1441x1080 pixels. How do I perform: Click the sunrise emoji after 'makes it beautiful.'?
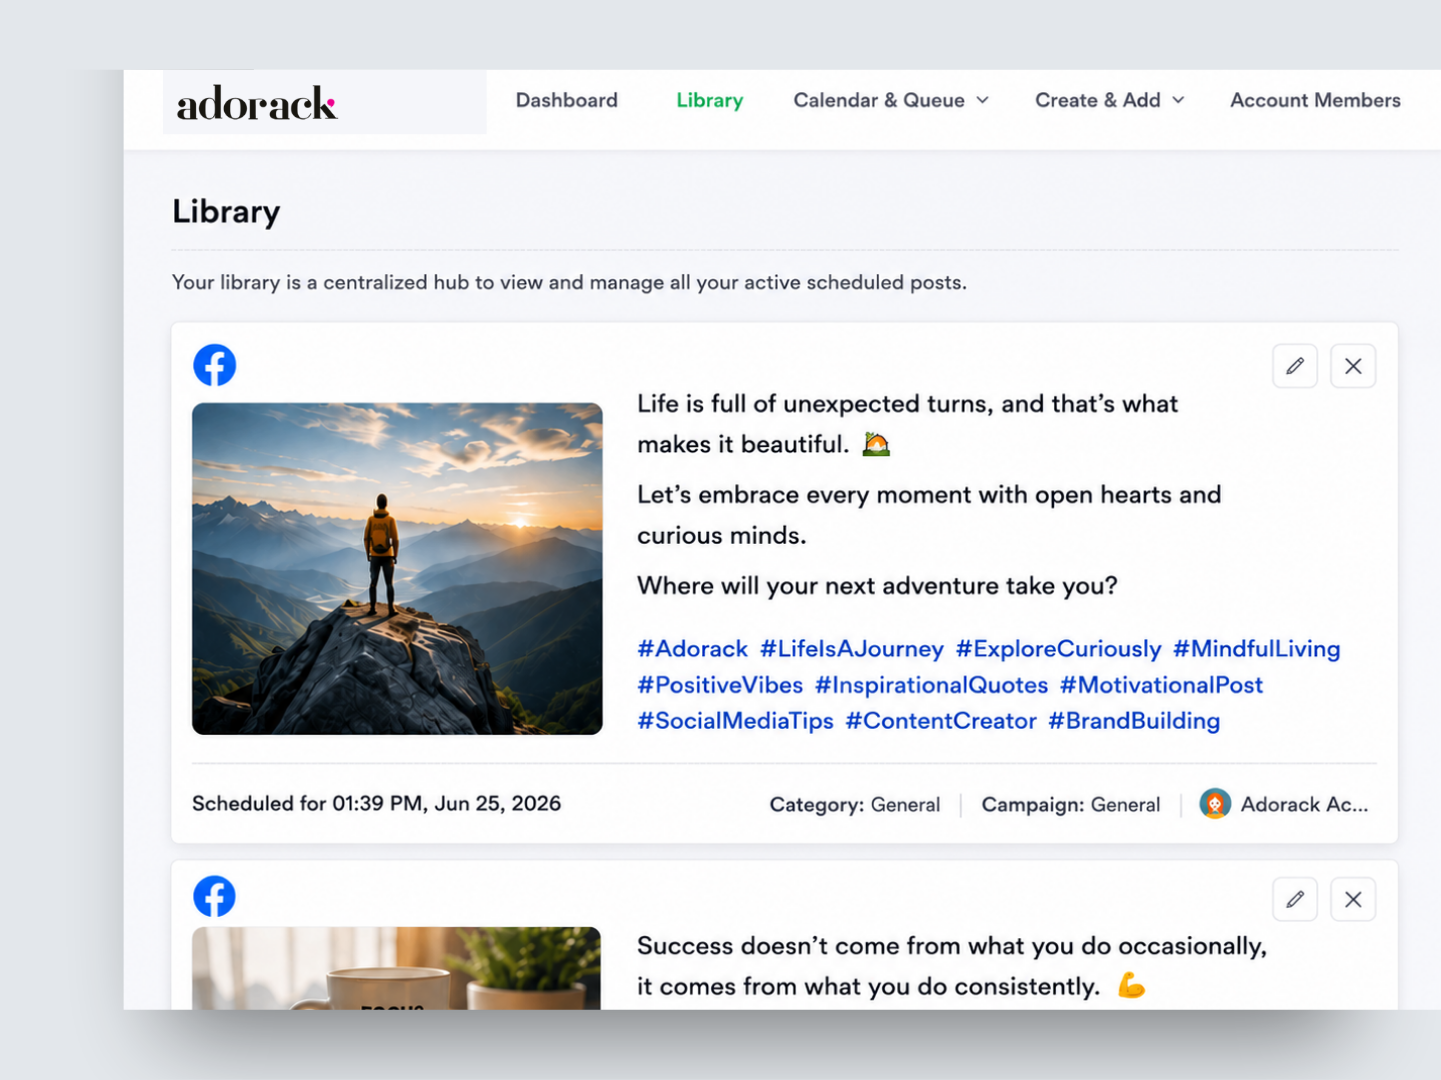click(x=876, y=443)
